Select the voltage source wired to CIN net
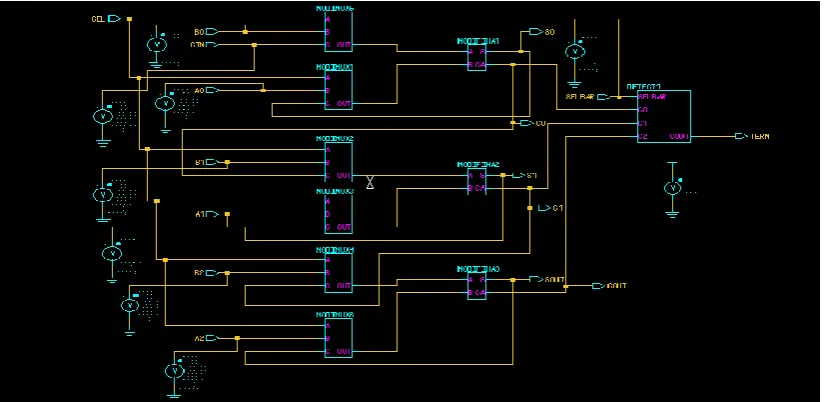Screen dimensions: 825x402 (103, 116)
